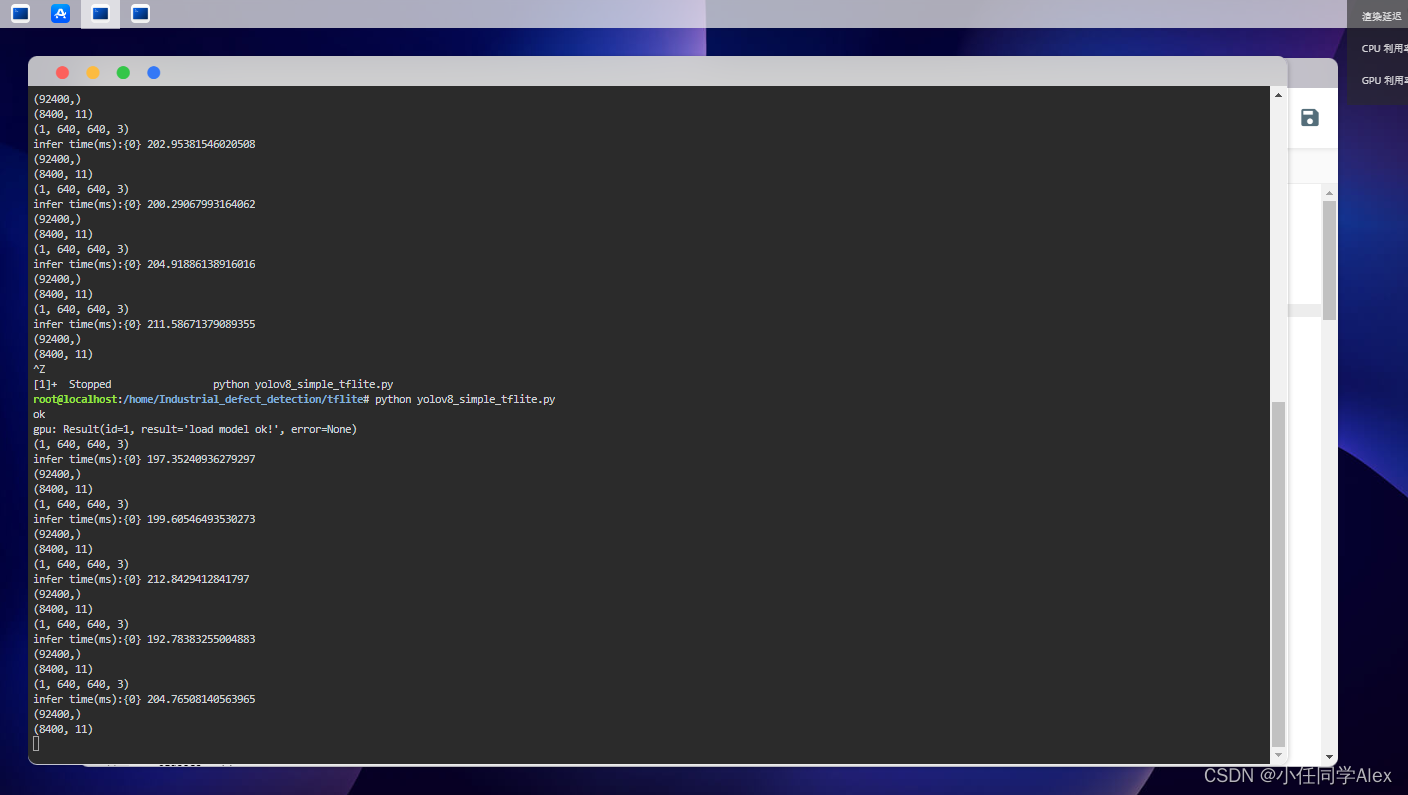This screenshot has height=795, width=1408.
Task: Click the infer time 204.91886138916016 line
Action: (x=144, y=264)
